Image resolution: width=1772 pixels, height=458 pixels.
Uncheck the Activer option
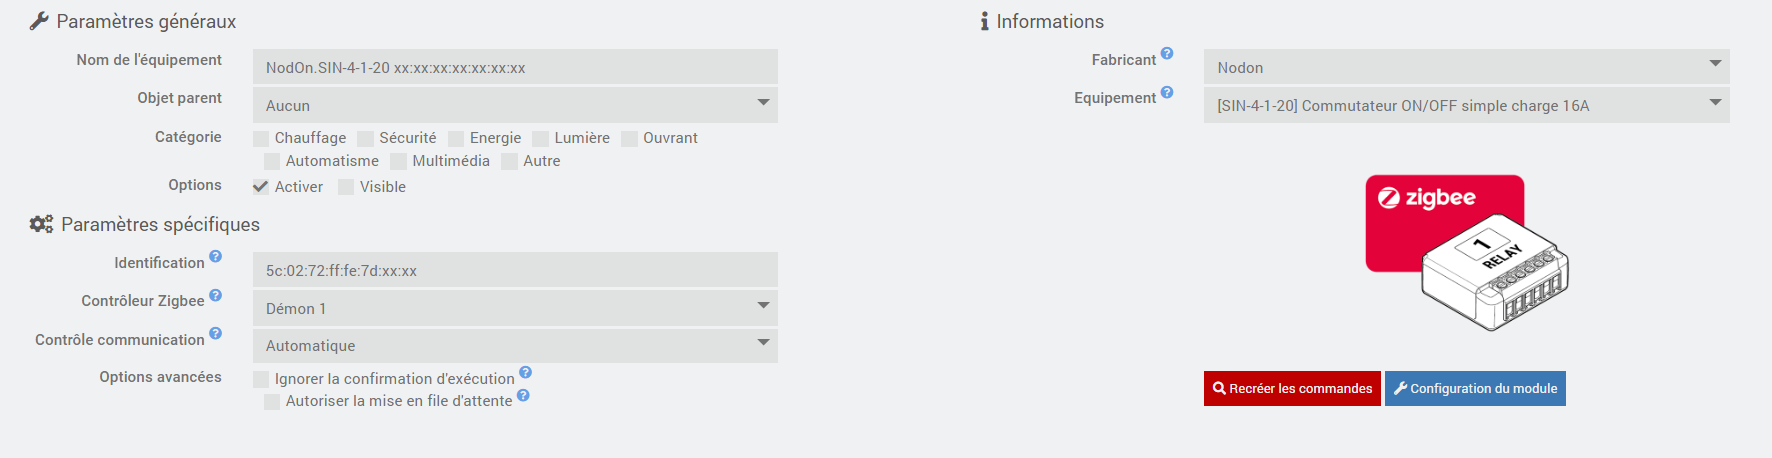click(261, 187)
